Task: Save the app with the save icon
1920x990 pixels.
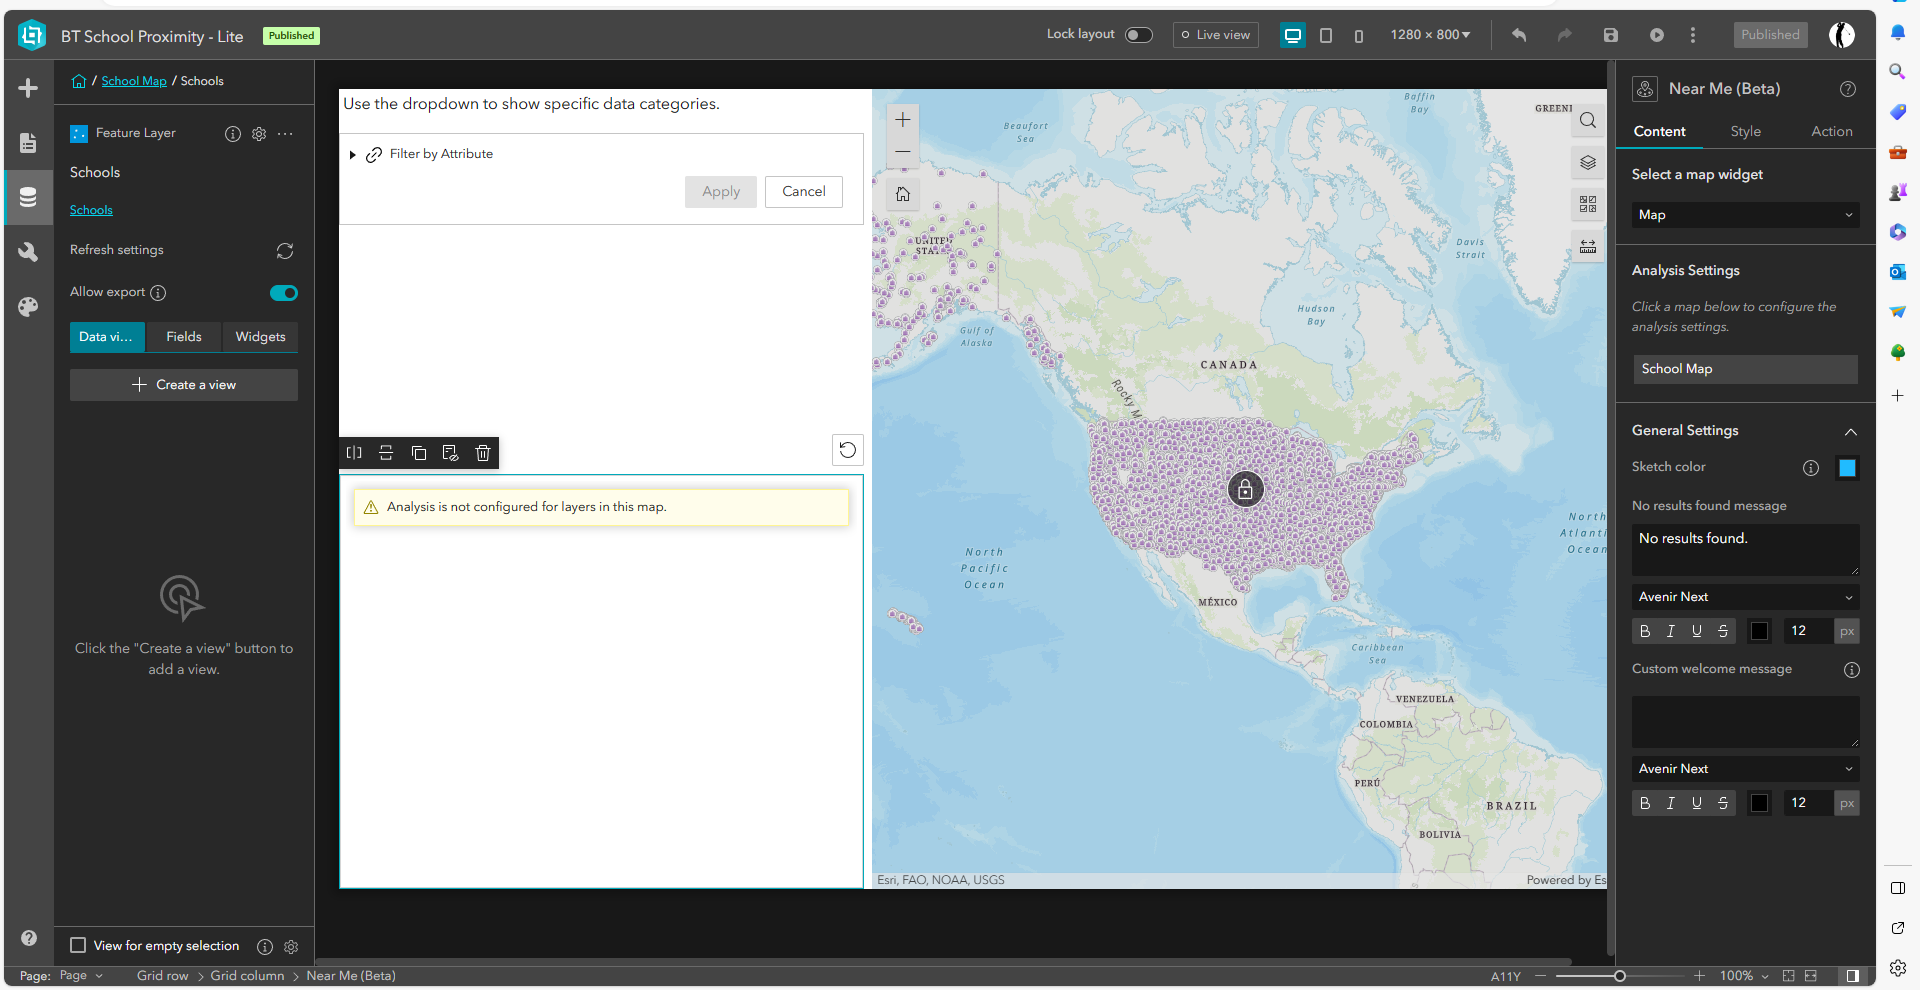Action: coord(1611,35)
